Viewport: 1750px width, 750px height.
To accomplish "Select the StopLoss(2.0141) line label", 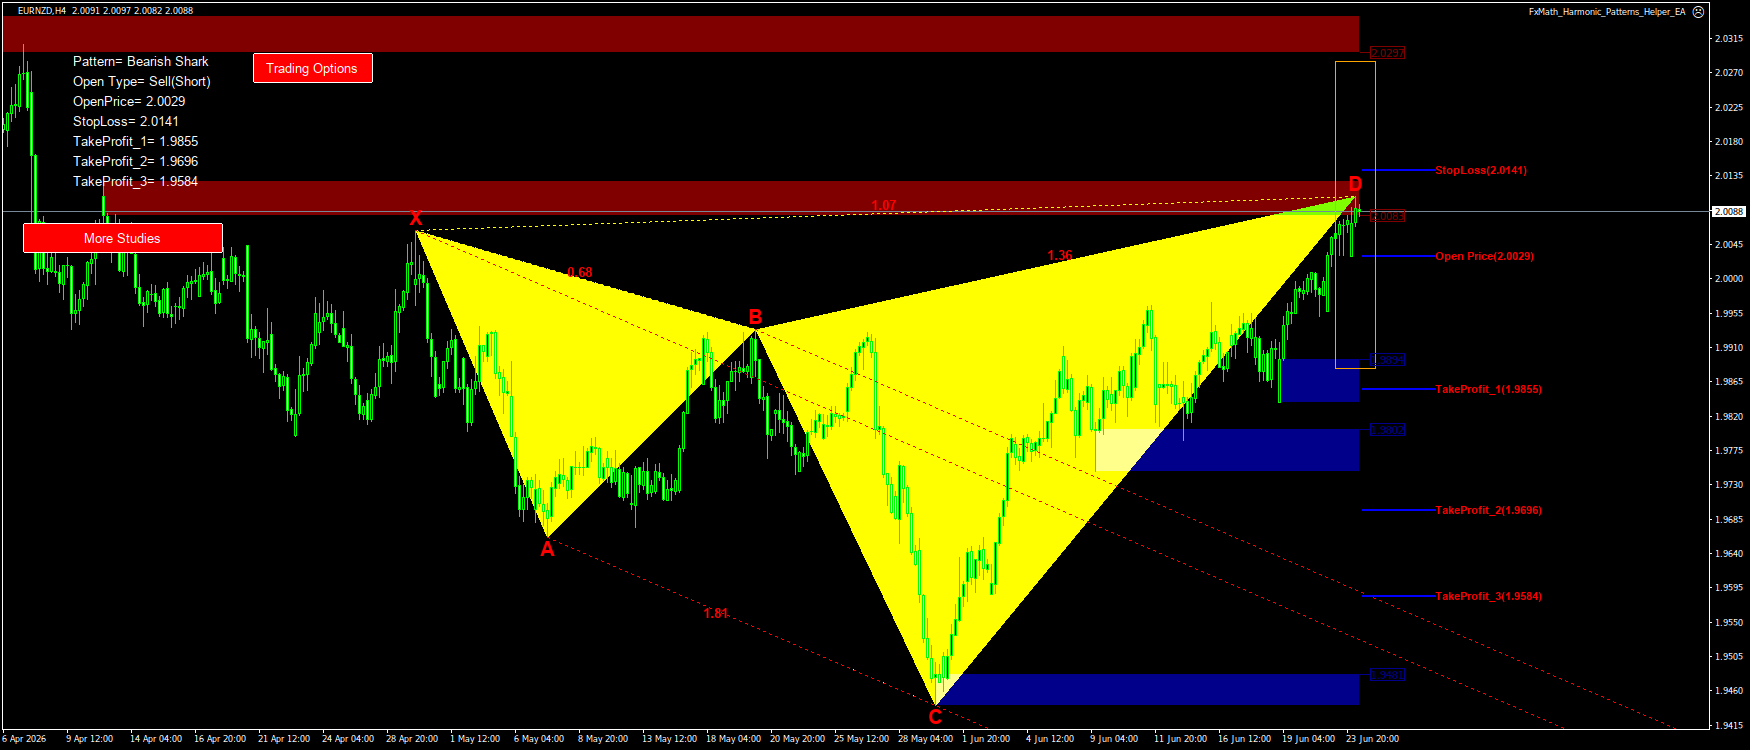I will tap(1481, 170).
